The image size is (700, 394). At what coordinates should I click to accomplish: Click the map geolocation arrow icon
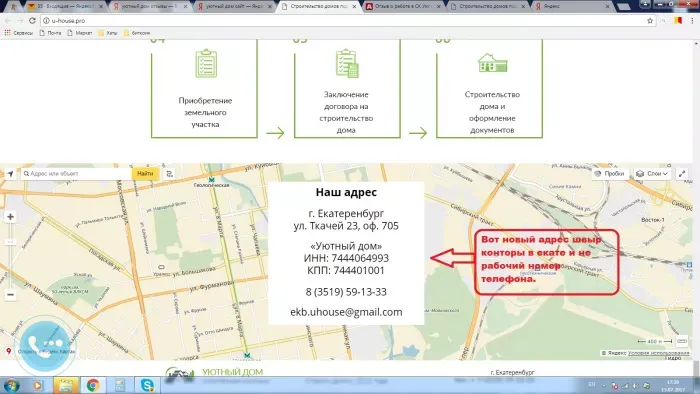[10, 174]
